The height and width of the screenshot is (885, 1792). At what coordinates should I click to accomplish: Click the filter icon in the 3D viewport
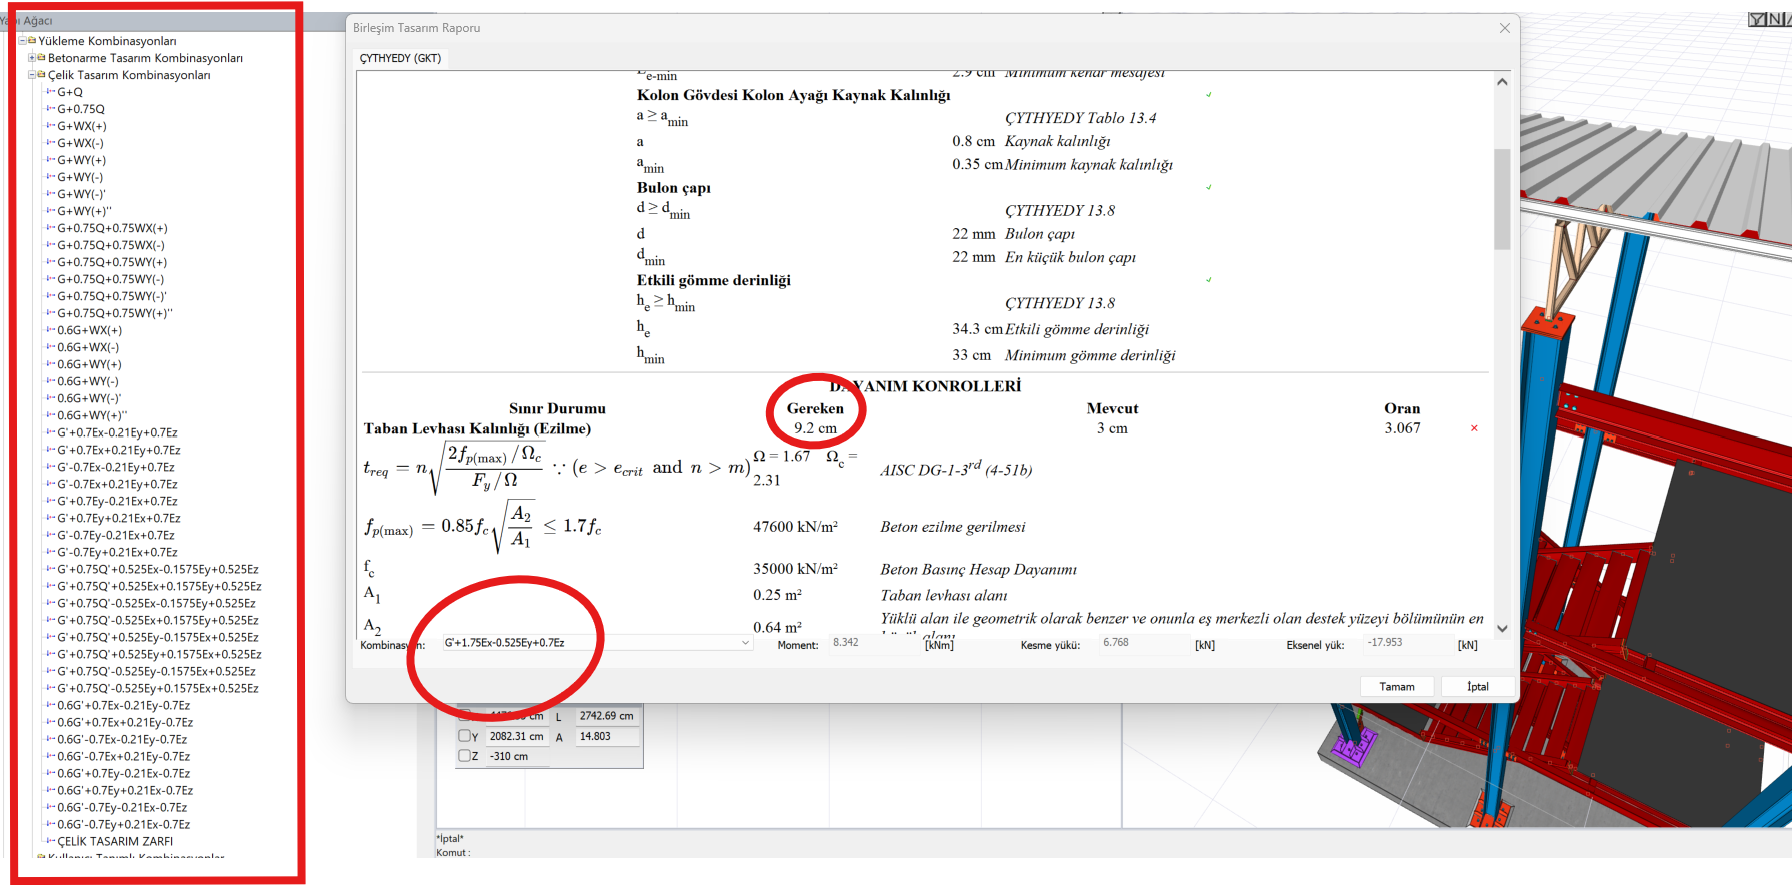coord(1757,20)
